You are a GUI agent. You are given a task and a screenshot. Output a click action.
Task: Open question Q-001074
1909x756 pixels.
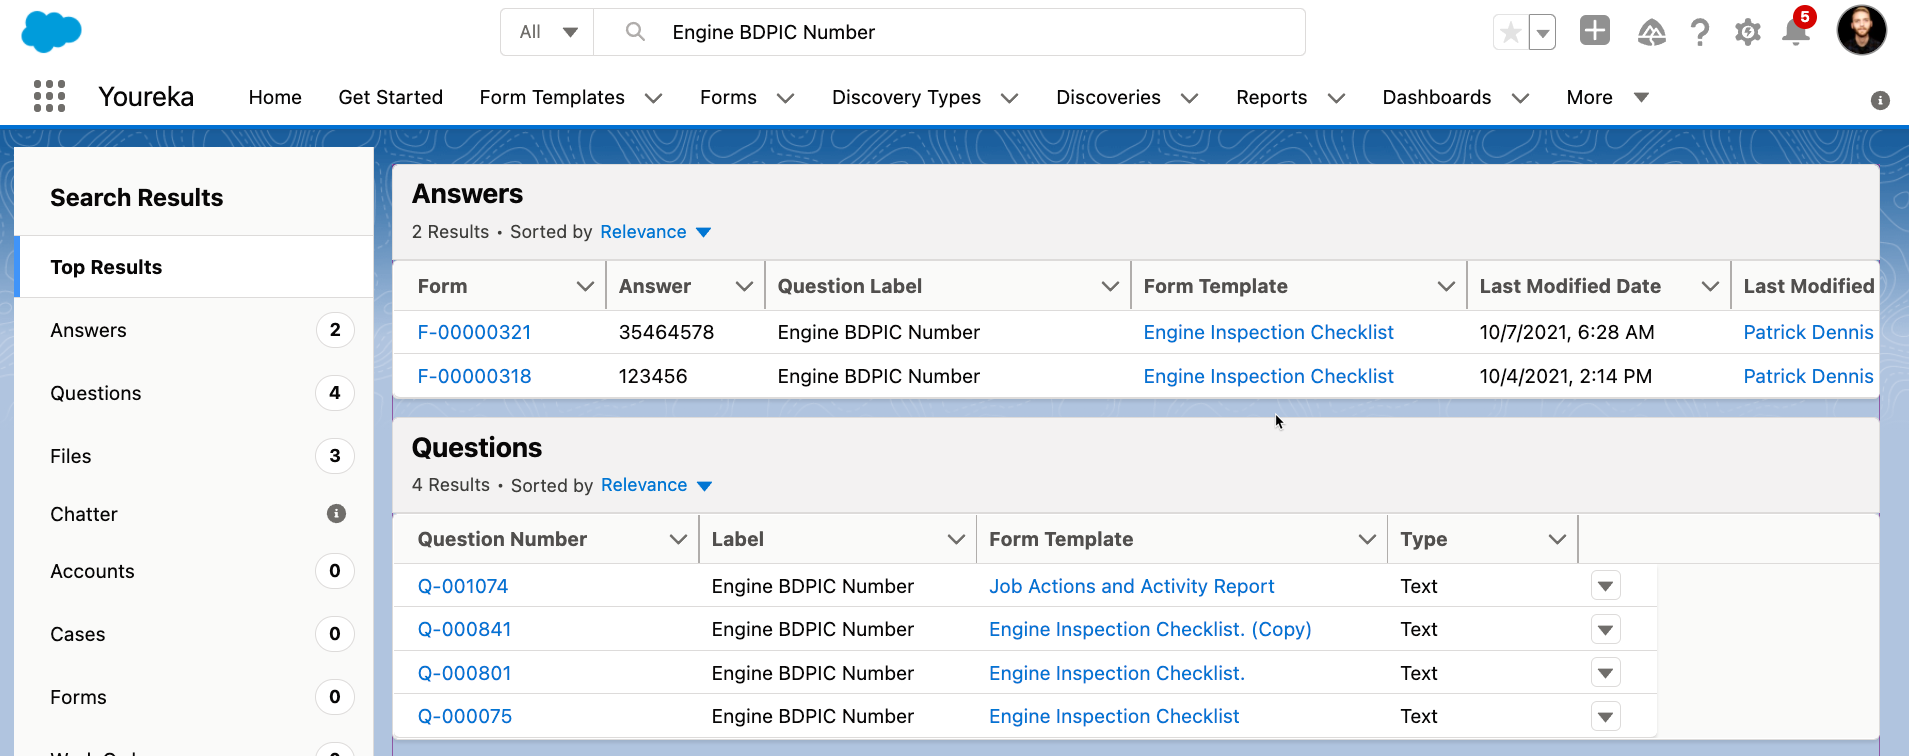463,586
